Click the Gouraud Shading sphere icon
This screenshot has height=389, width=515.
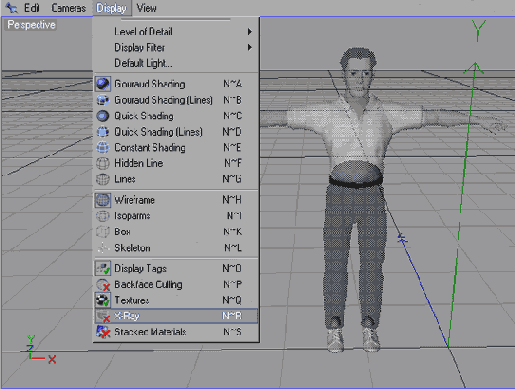103,84
